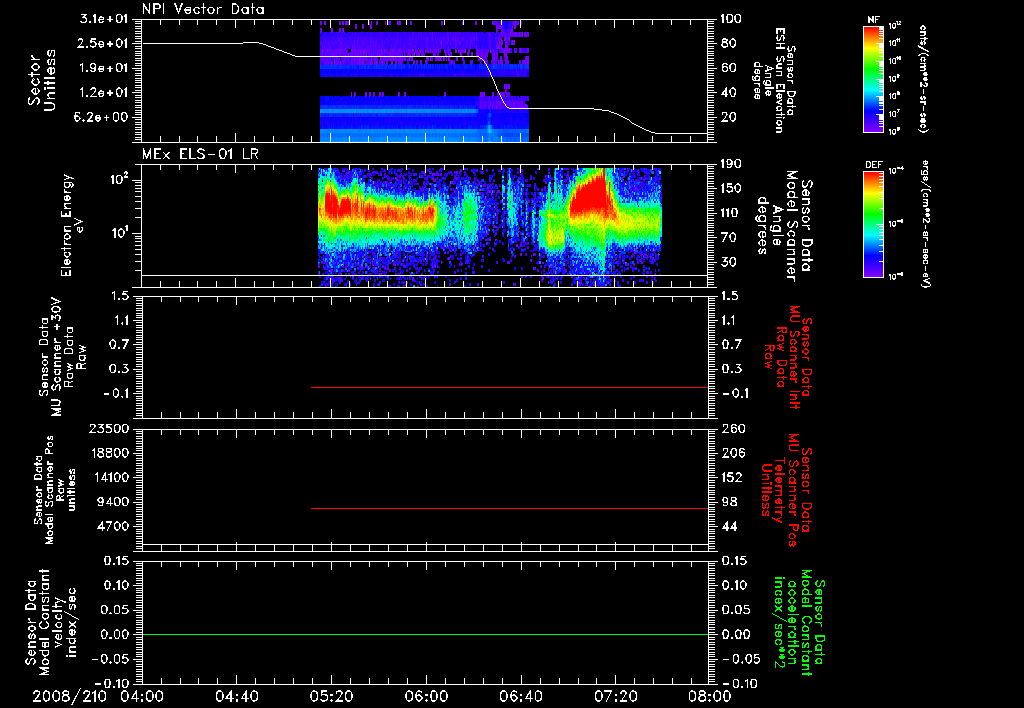
Task: Click the green velocity line in bottom panel
Action: 425,634
